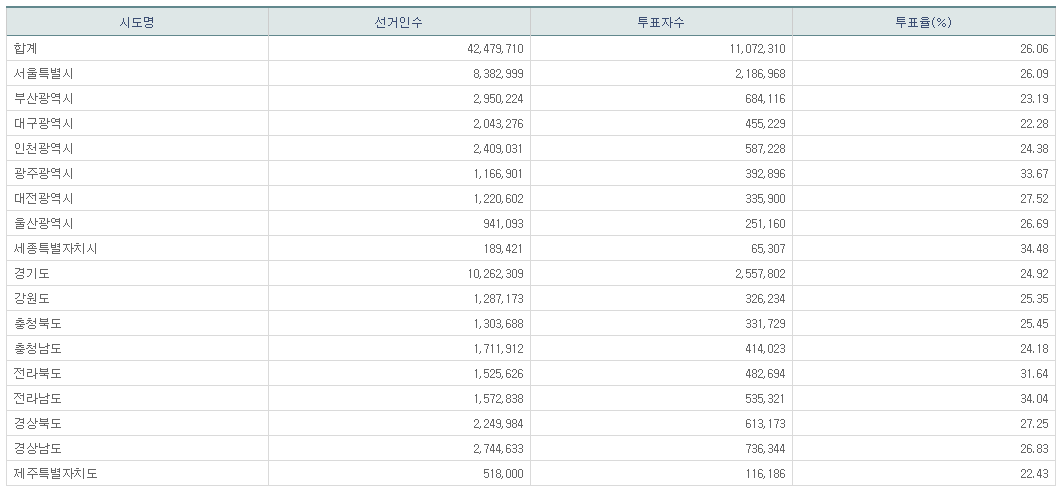Select the 합계 row label
The height and width of the screenshot is (491, 1062).
26,48
